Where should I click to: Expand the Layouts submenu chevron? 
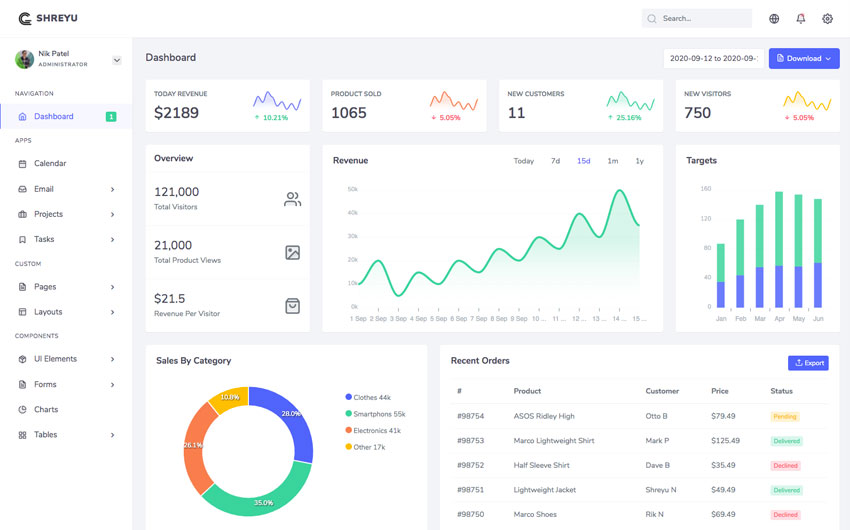point(112,312)
